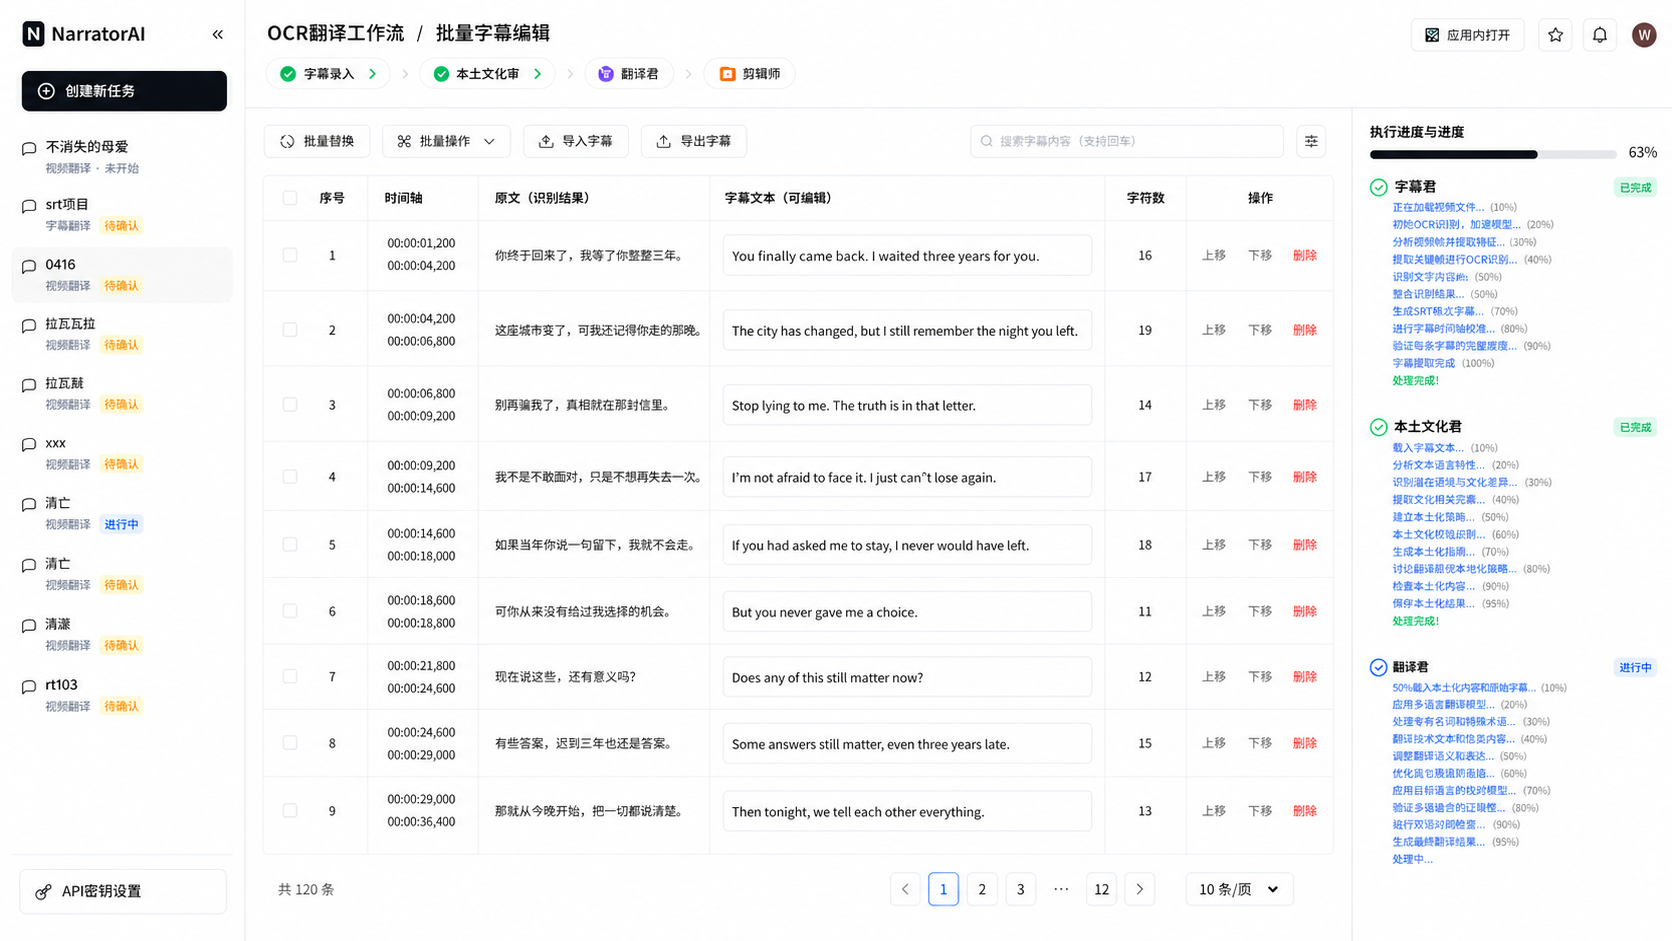Click 批量替换 batch replace button
The width and height of the screenshot is (1672, 941).
[317, 141]
